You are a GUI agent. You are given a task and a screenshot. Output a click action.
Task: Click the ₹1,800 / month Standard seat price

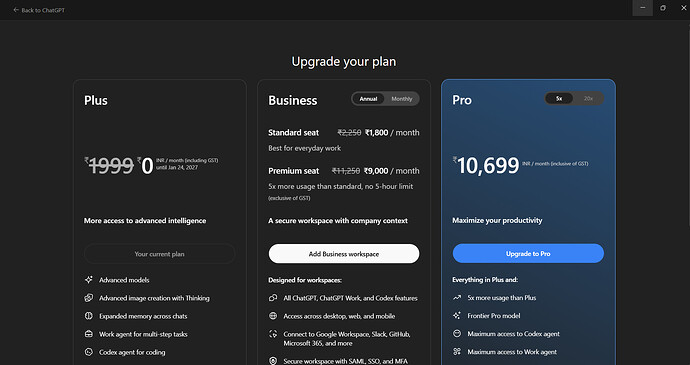tap(392, 133)
